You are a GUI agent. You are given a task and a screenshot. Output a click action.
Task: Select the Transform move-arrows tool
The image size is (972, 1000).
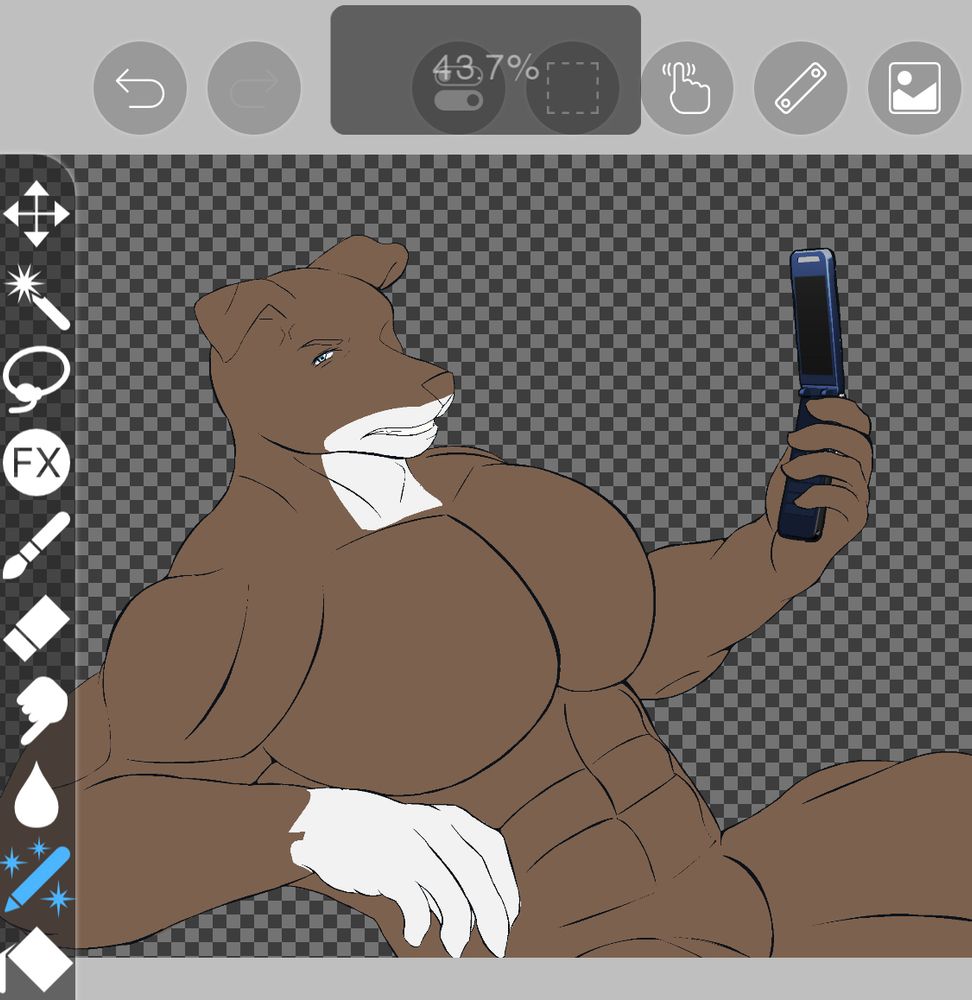[36, 214]
